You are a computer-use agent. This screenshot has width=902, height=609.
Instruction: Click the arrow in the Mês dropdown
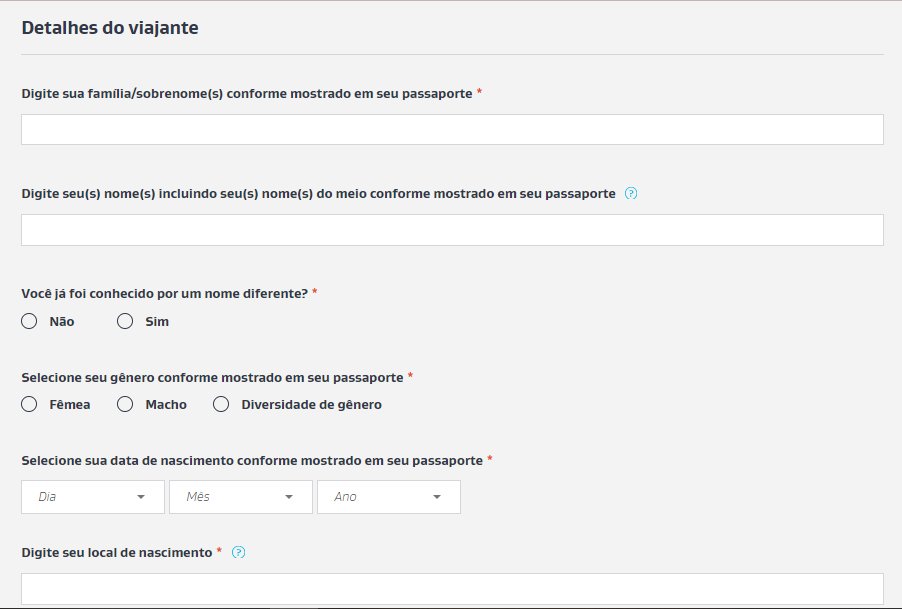click(289, 497)
